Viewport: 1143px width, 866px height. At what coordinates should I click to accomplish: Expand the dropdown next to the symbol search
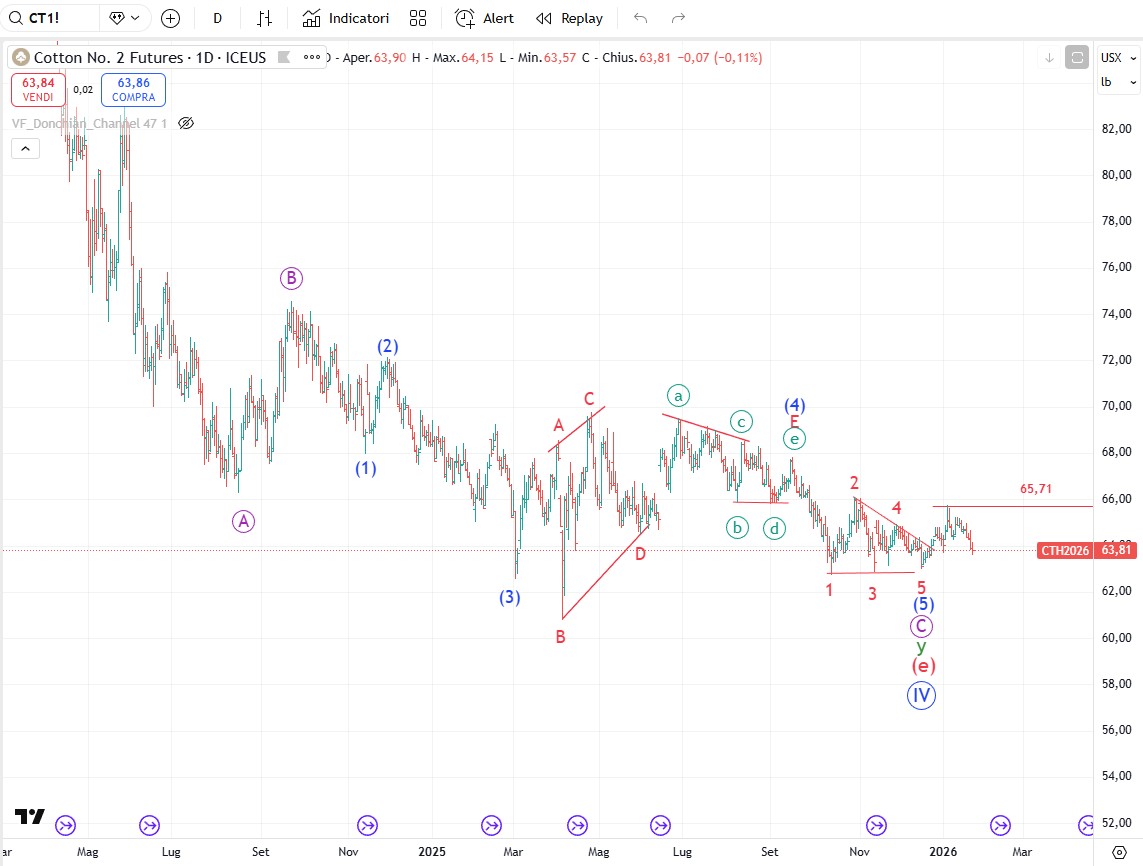coord(127,18)
